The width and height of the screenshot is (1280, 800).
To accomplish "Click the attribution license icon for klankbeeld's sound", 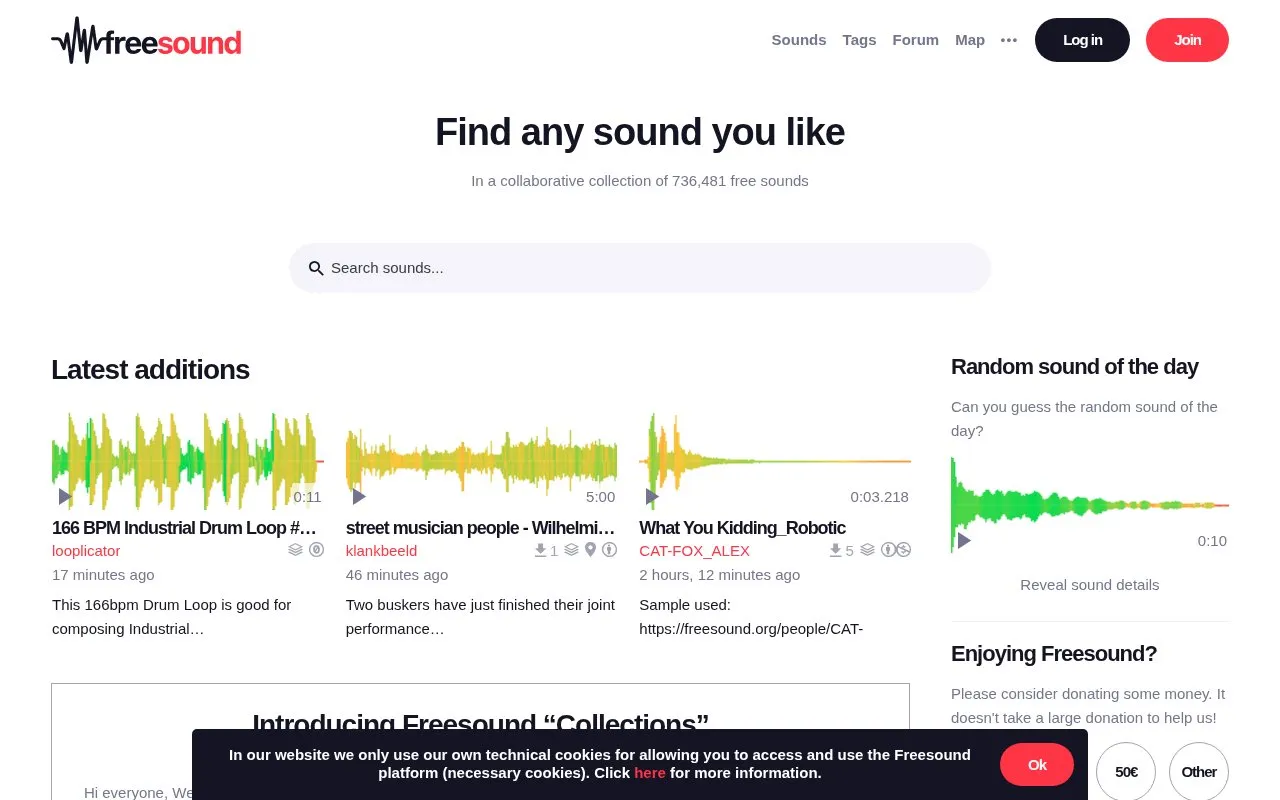I will 609,550.
